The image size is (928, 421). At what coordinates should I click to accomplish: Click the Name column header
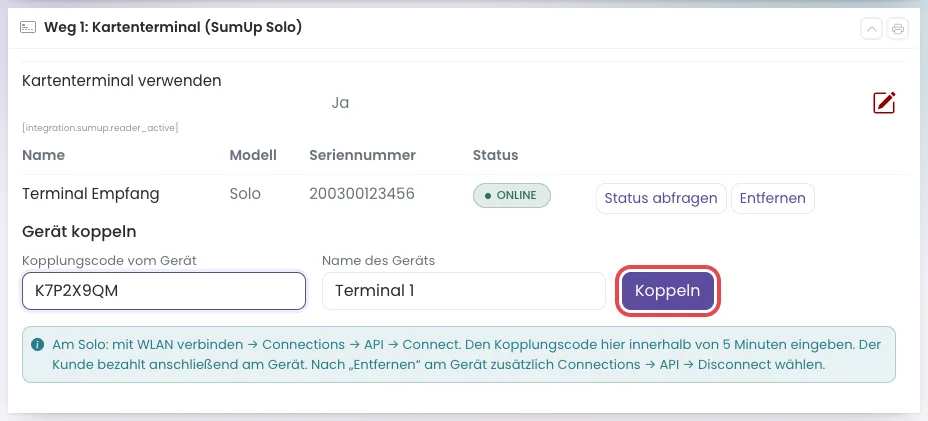[x=43, y=155]
